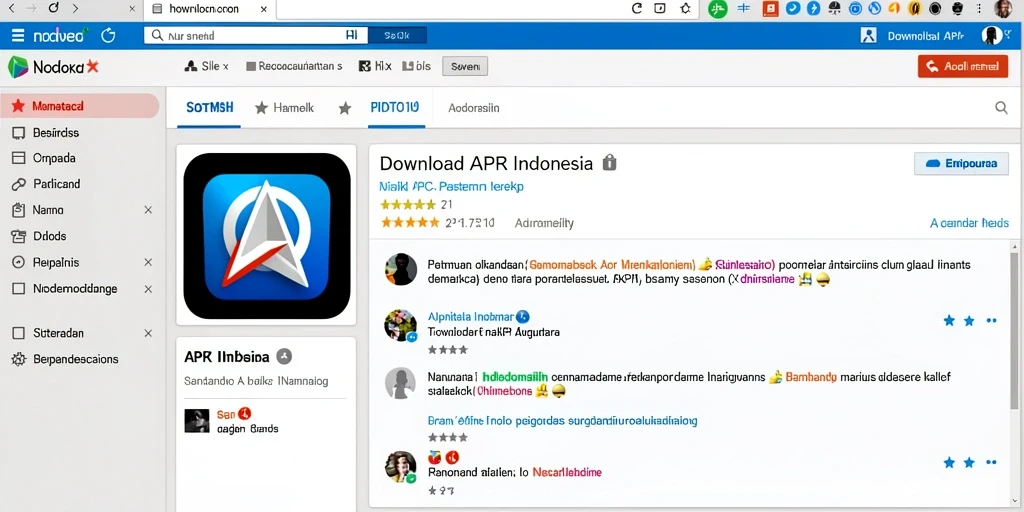
Task: Open the Bram'óóine Inolo peigordas link
Action: (562, 421)
